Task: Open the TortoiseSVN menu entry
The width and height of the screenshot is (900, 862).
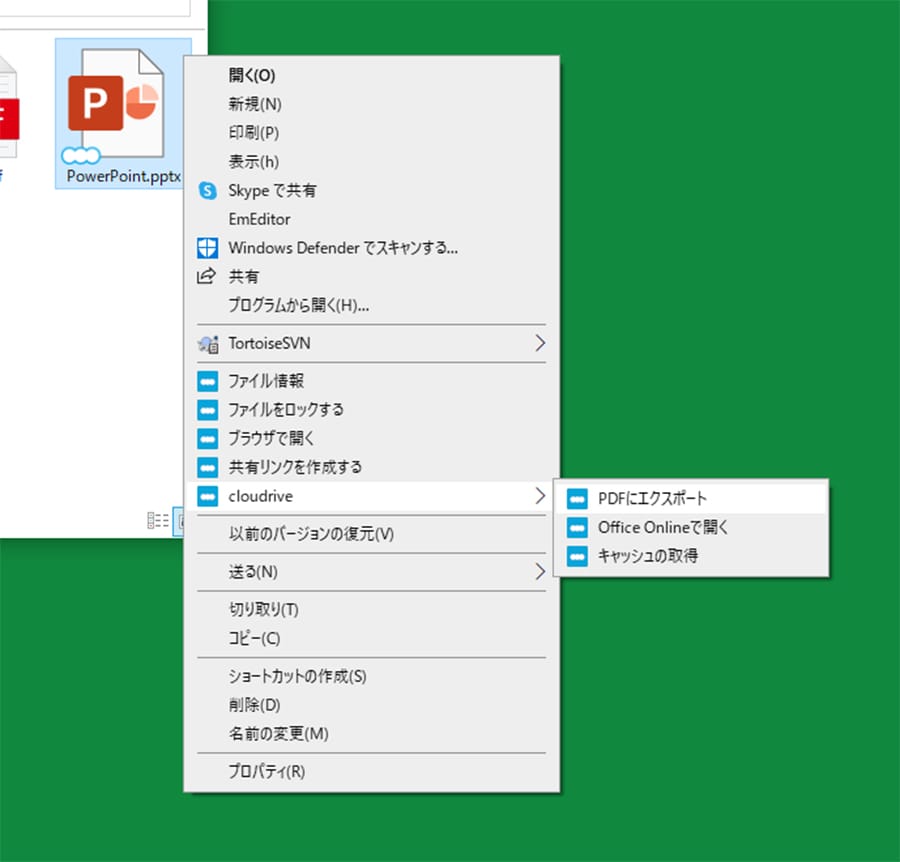Action: 371,343
